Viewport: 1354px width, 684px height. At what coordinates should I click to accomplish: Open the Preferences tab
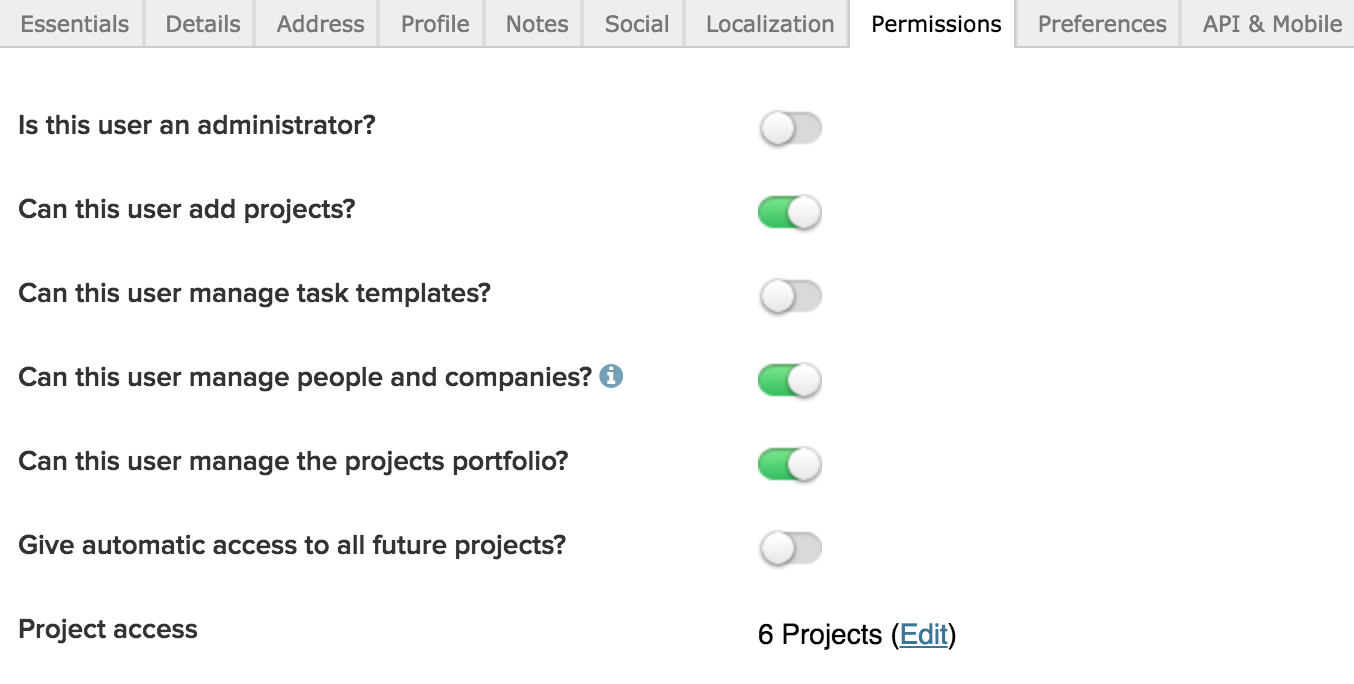pos(1102,24)
